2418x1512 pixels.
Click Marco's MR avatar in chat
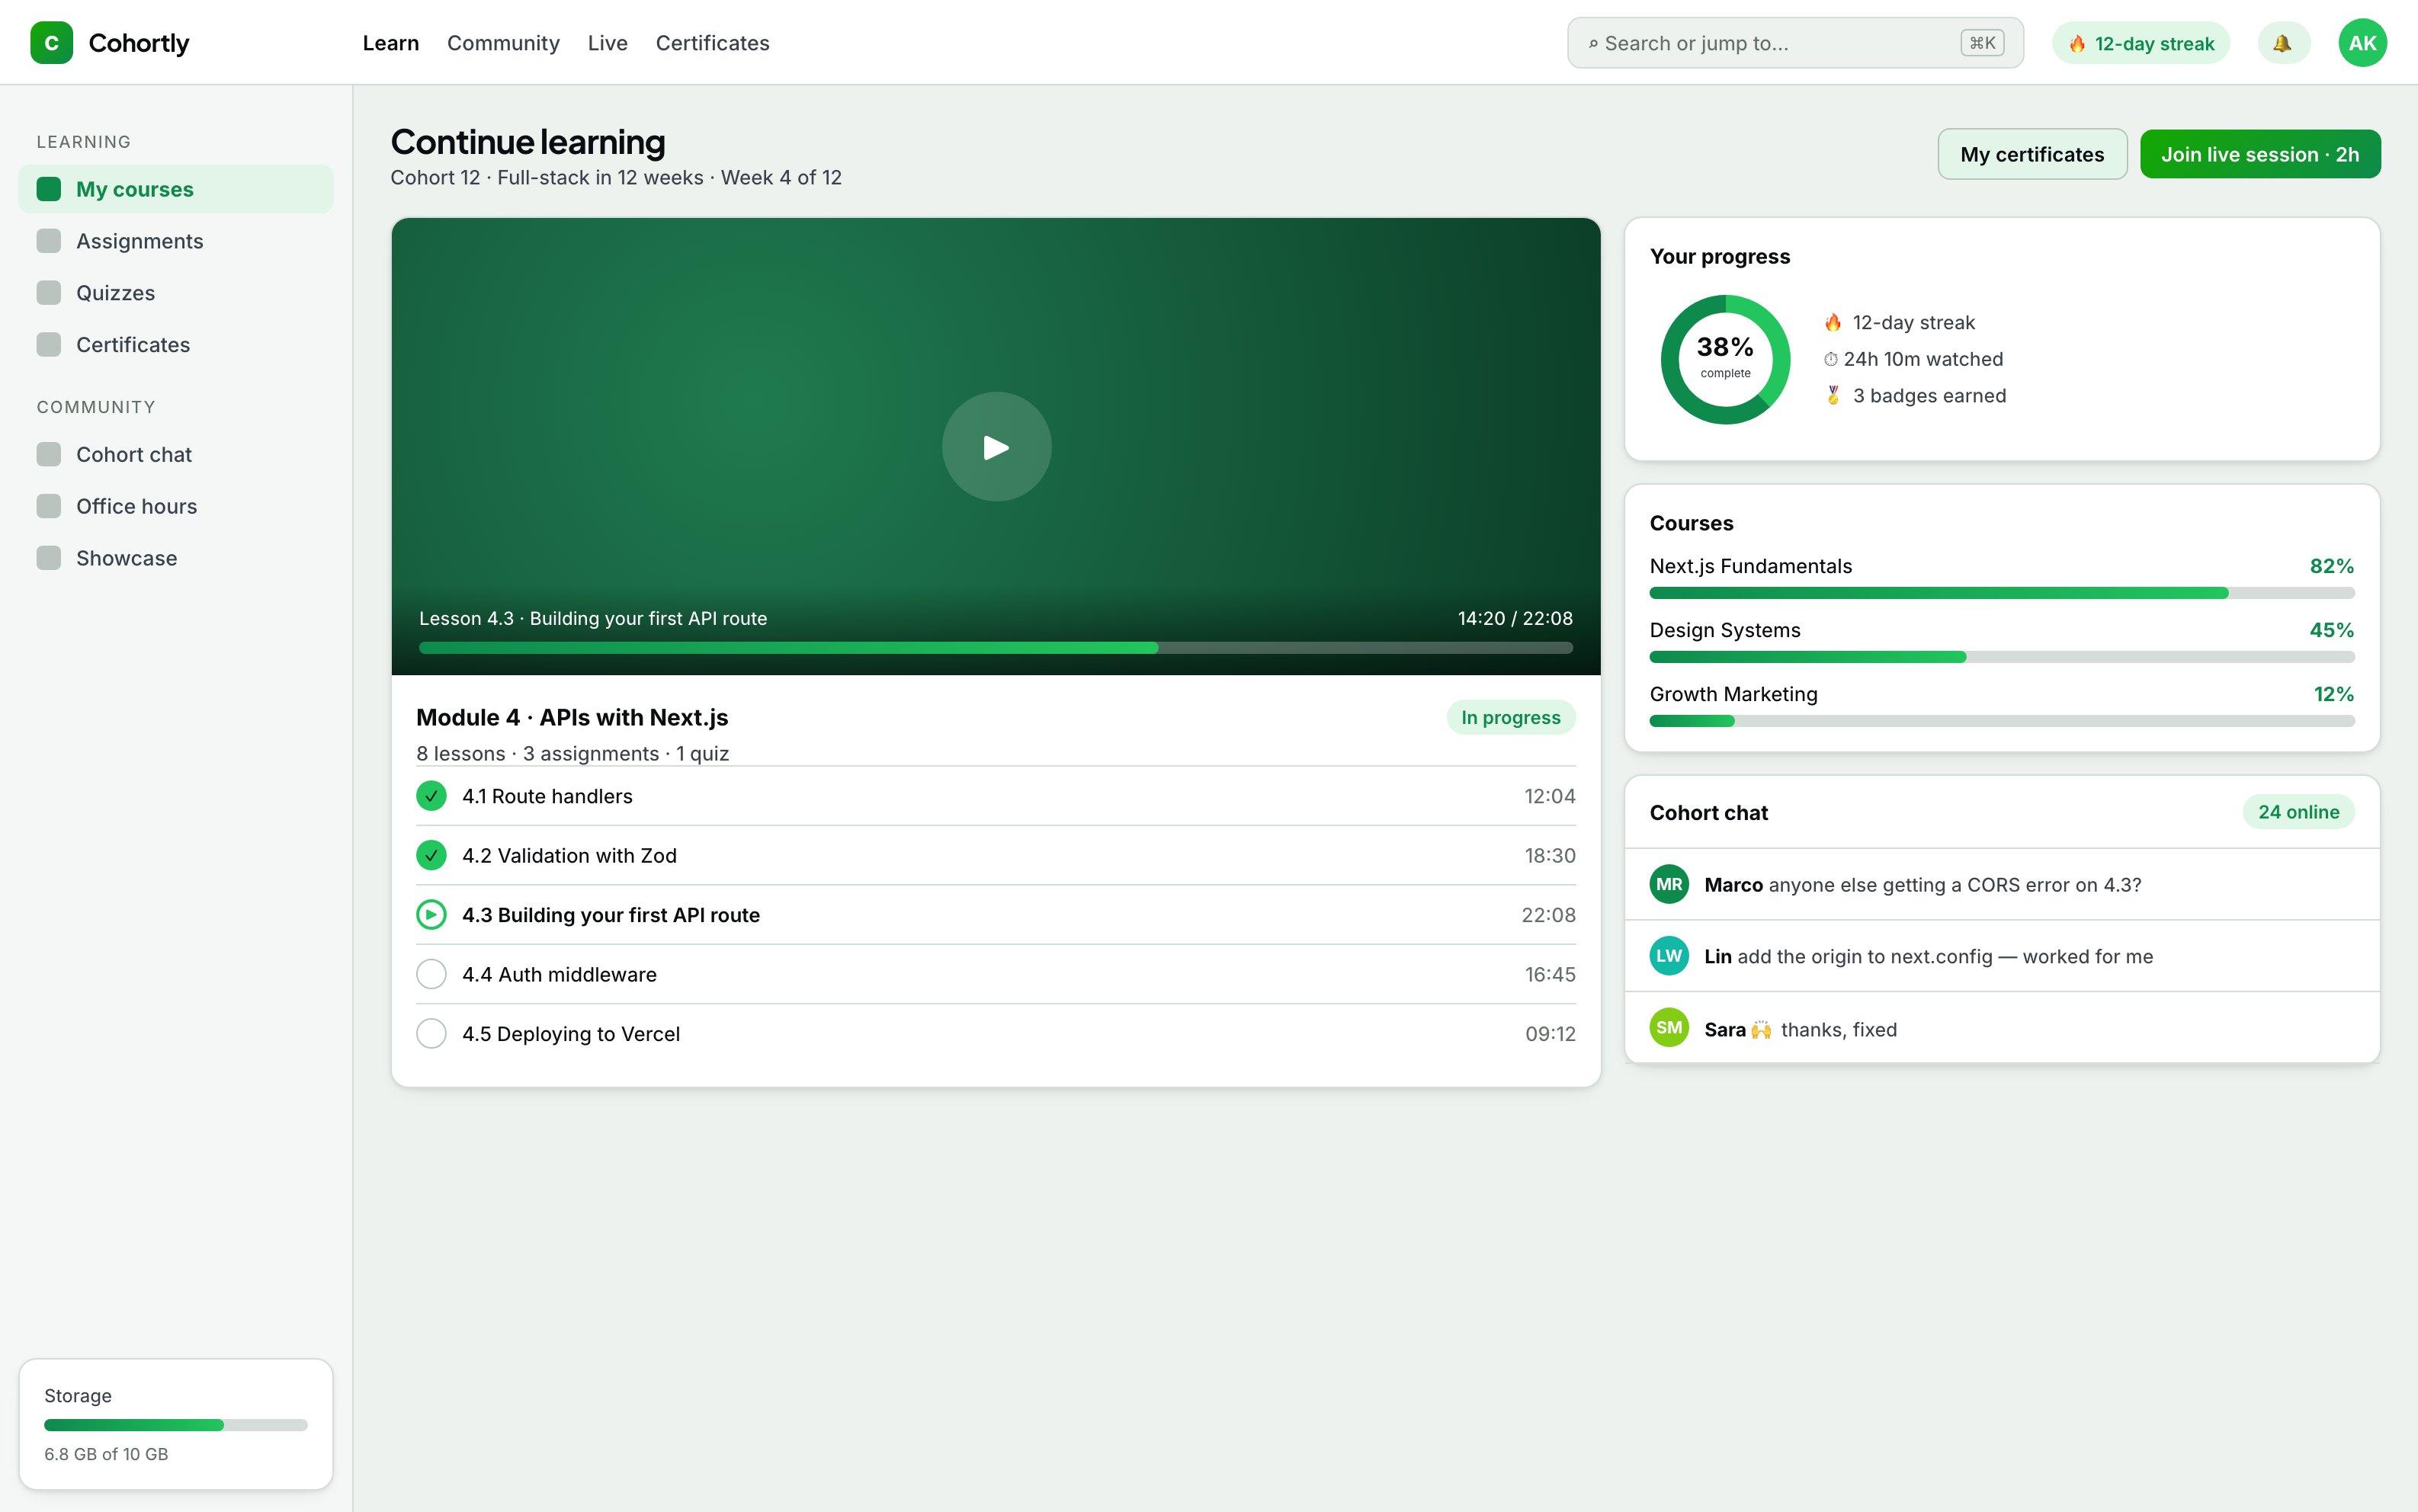click(1669, 884)
